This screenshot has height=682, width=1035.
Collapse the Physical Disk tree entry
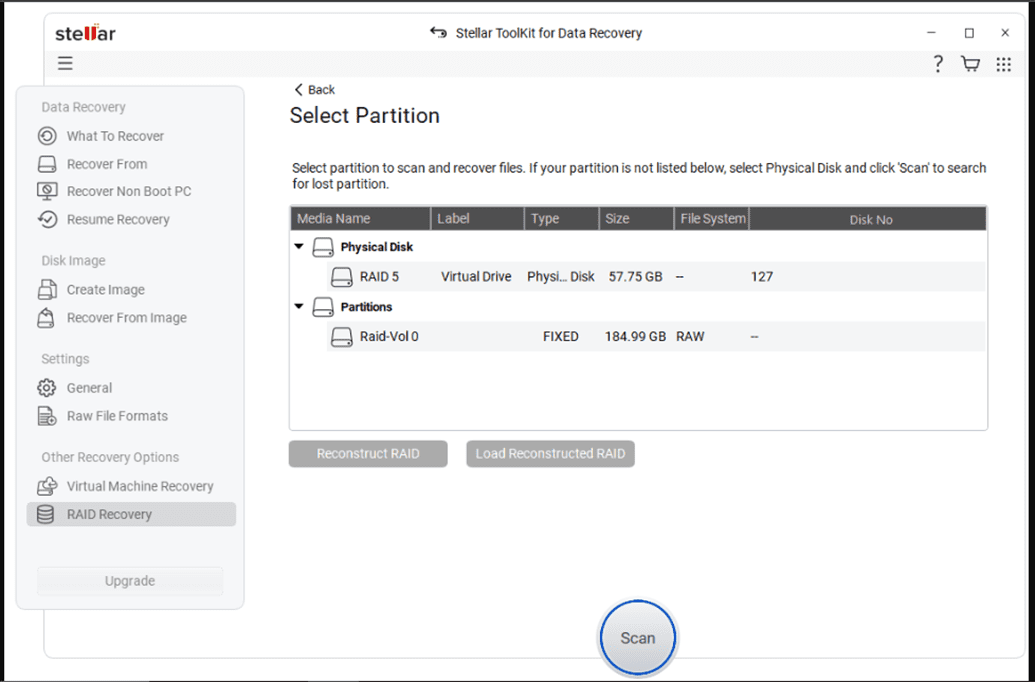(298, 246)
